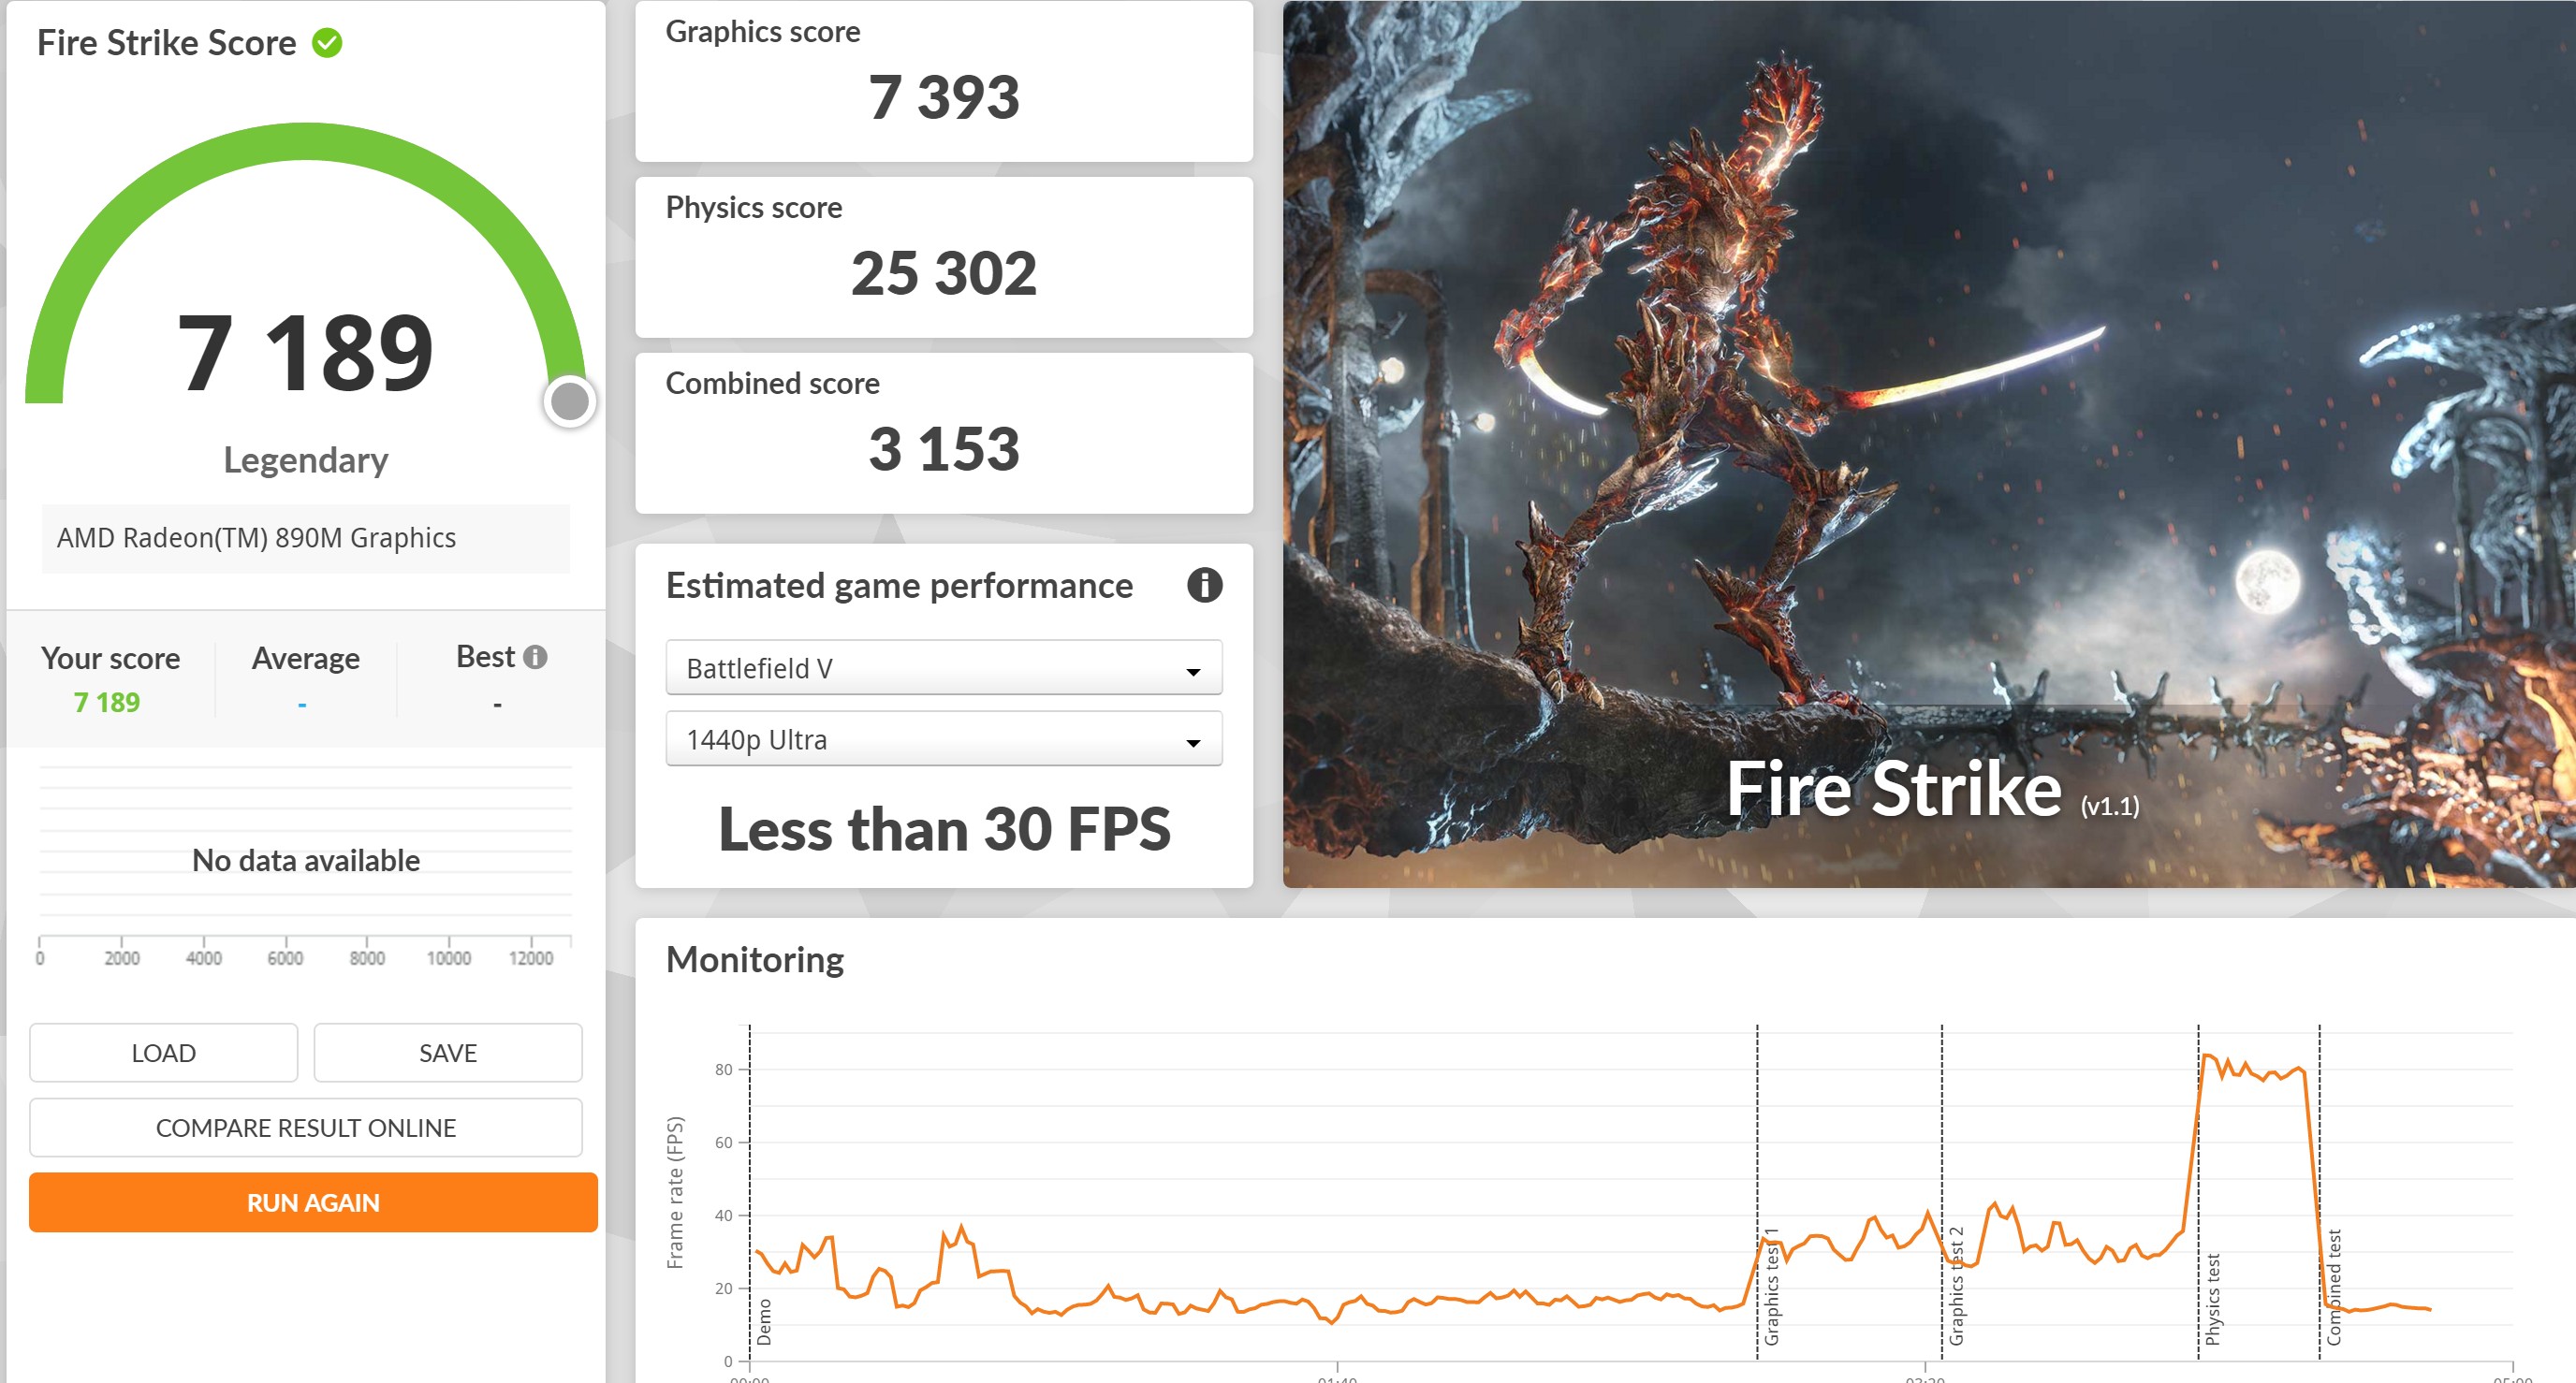This screenshot has width=2576, height=1383.
Task: Click the Frame rate (FPS) axis label
Action: tap(675, 1193)
